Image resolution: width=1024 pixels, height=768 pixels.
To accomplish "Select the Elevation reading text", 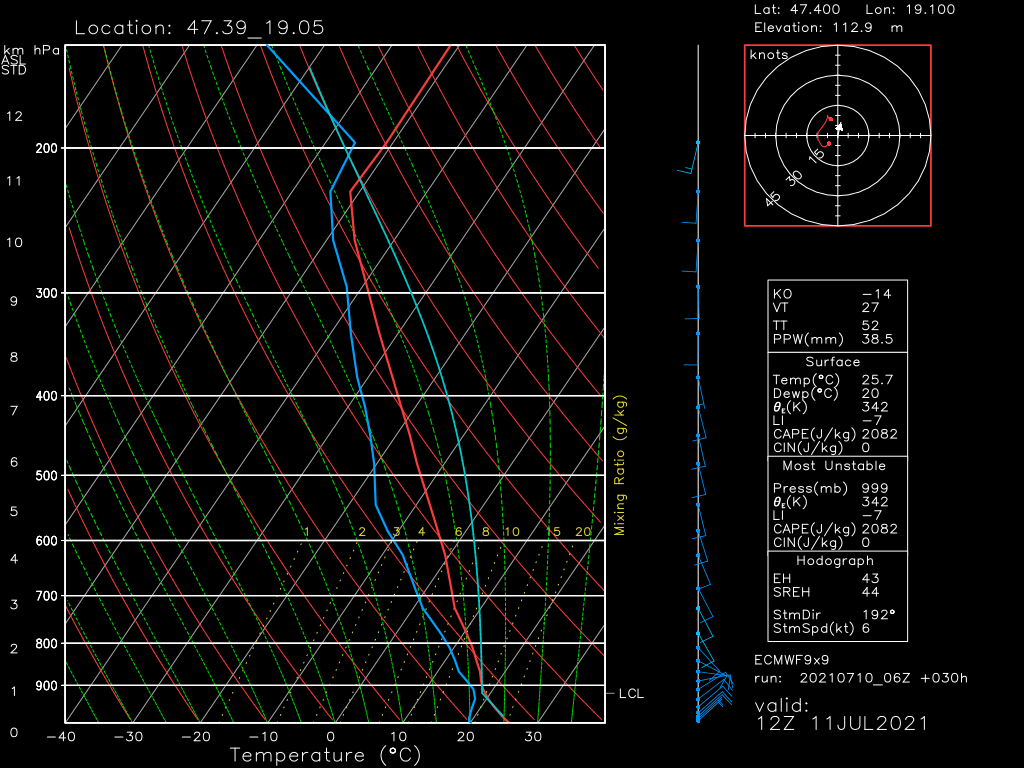I will [827, 27].
